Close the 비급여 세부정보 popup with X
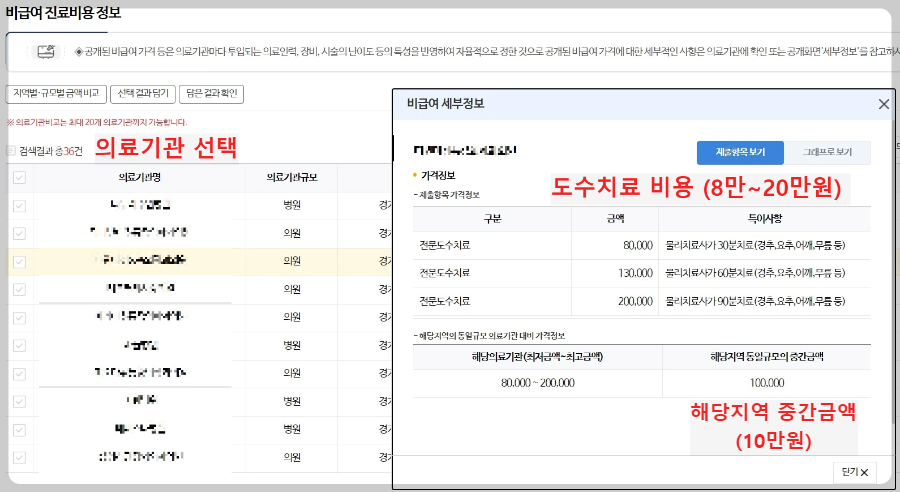The image size is (900, 492). pos(883,104)
